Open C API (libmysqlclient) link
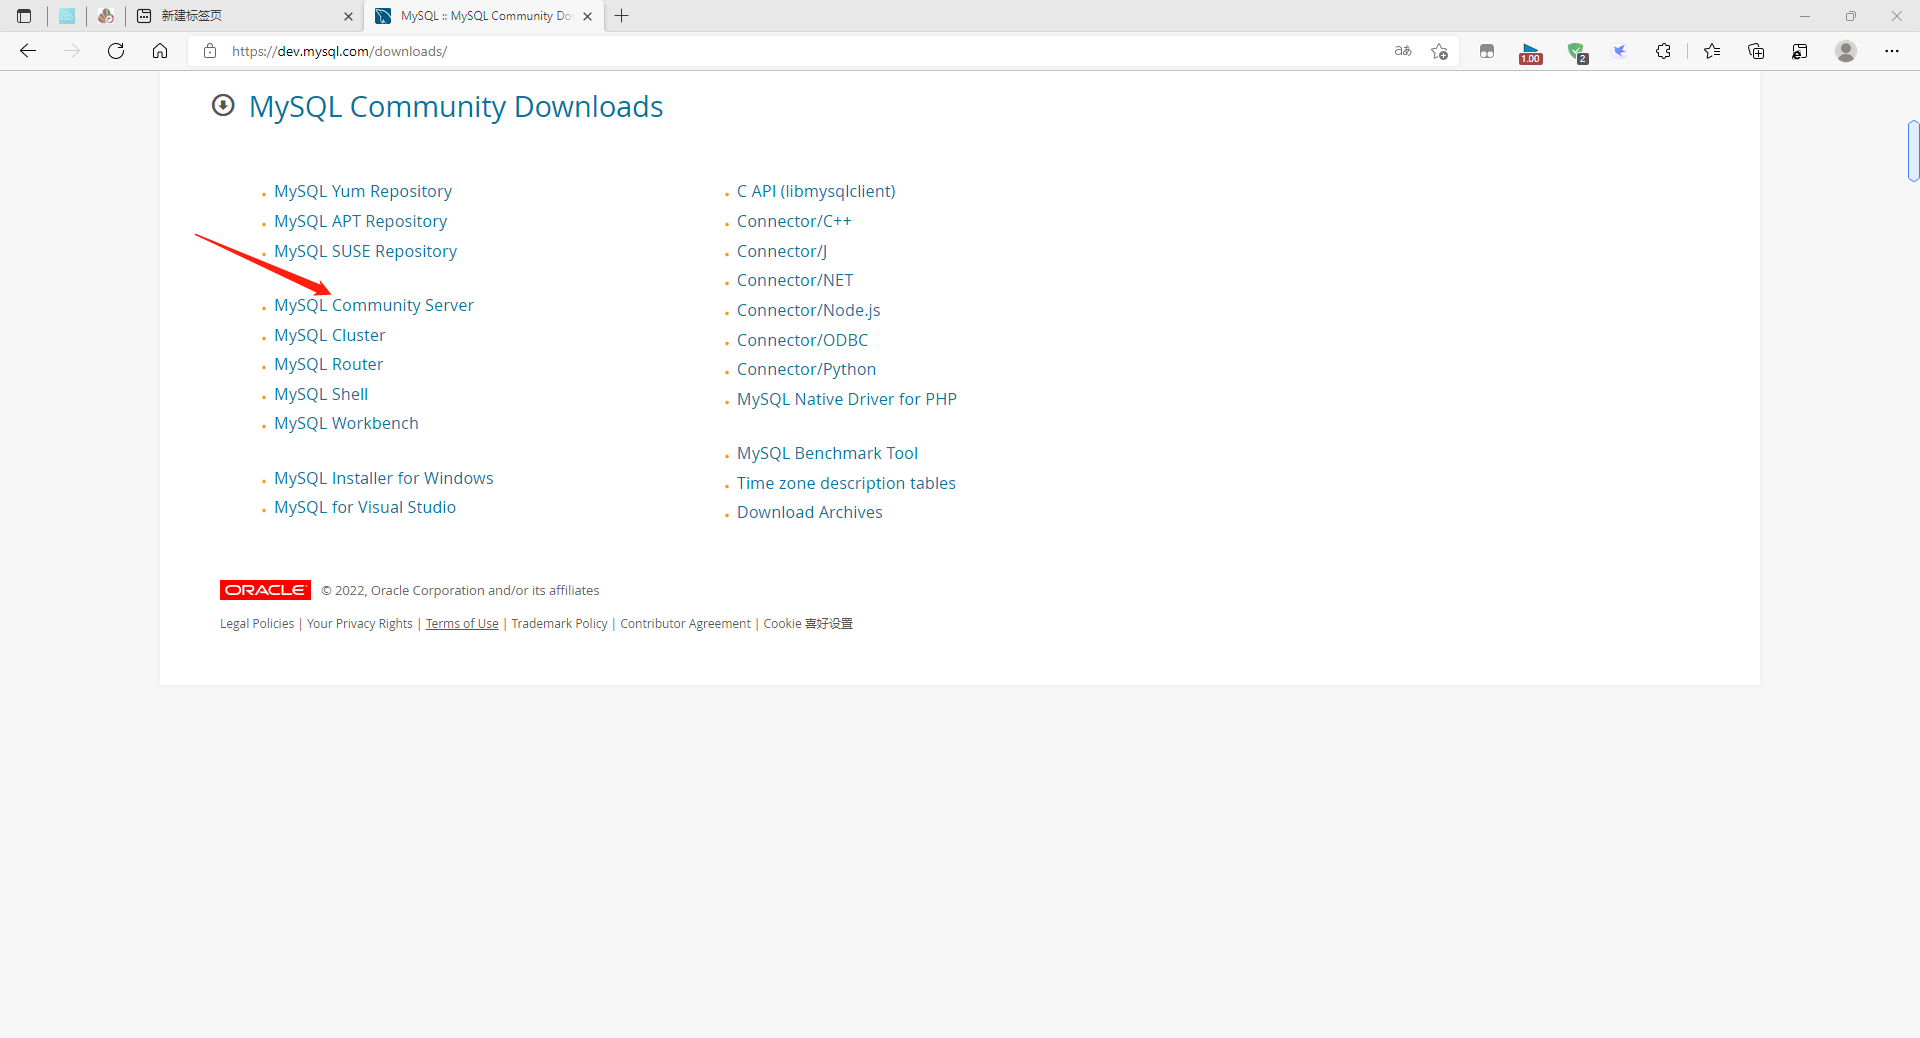The image size is (1920, 1038). pyautogui.click(x=816, y=191)
